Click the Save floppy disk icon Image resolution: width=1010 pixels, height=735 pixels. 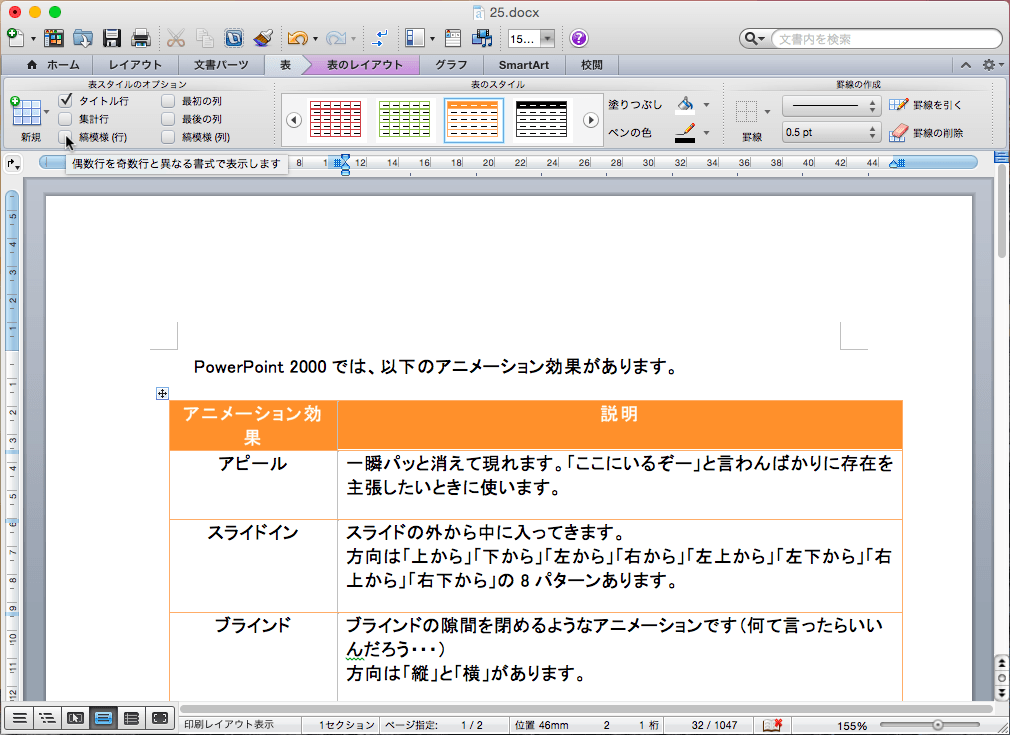pyautogui.click(x=112, y=39)
